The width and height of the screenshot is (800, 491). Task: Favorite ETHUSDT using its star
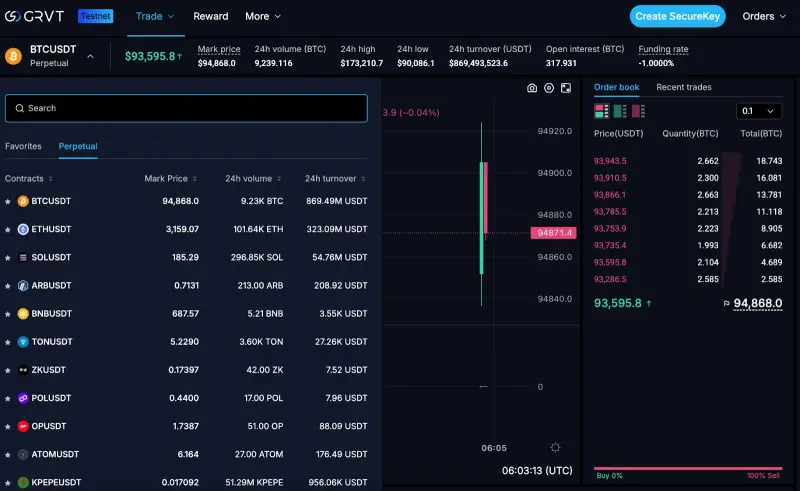pyautogui.click(x=8, y=229)
